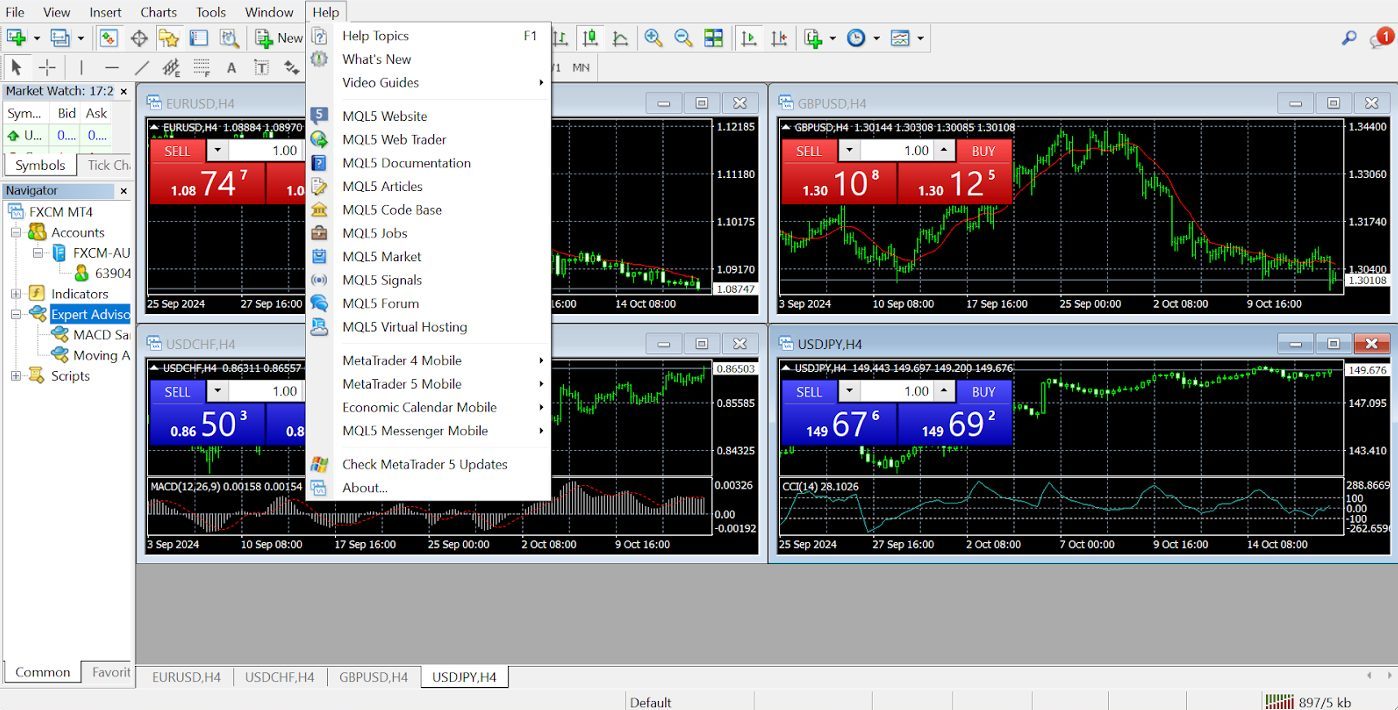Select the Vertical Line drawing tool
Viewport: 1398px width, 710px height.
coord(81,68)
